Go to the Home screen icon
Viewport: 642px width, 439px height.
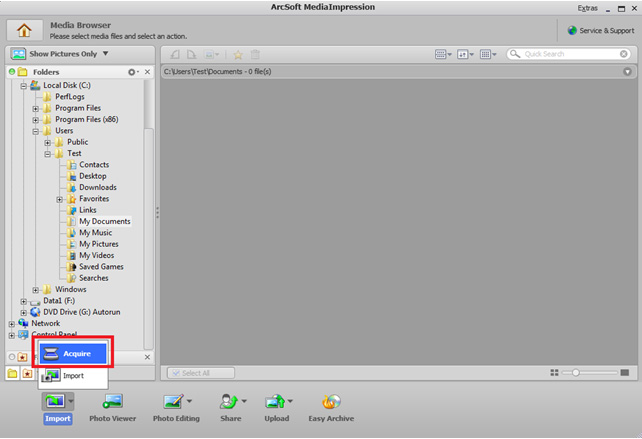pyautogui.click(x=24, y=30)
